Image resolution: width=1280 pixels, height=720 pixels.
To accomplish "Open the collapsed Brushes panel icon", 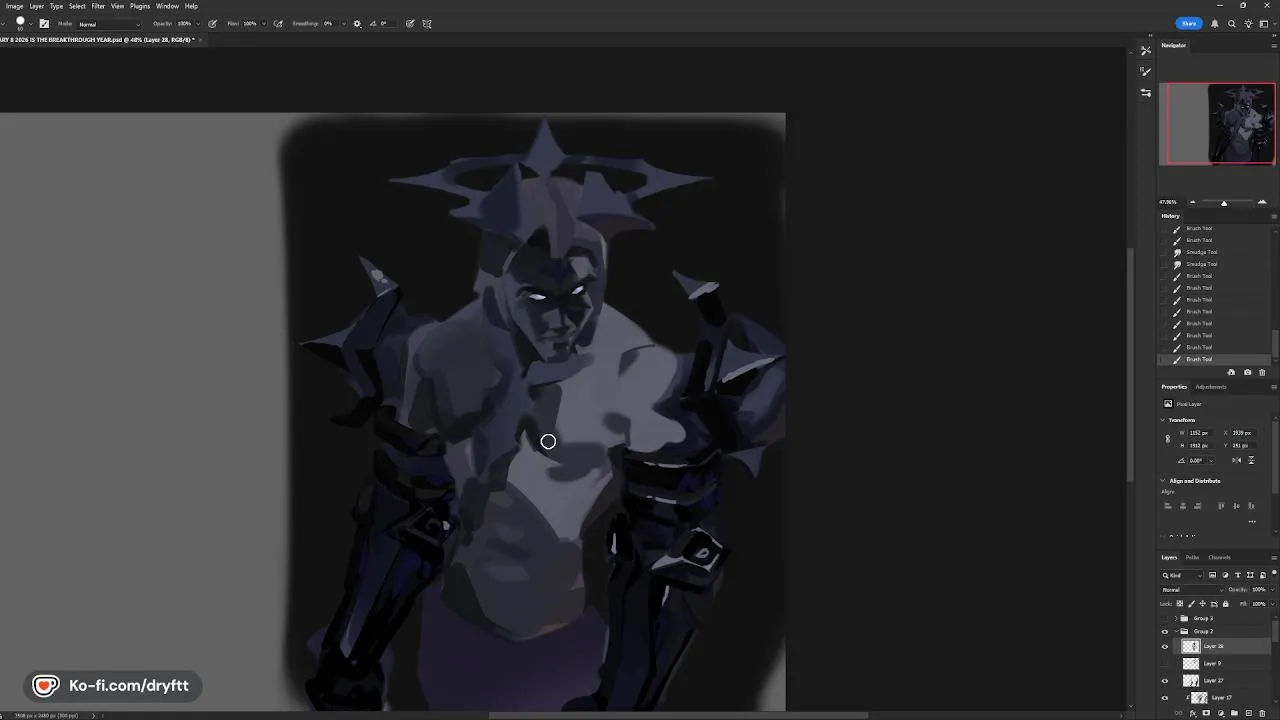I will pyautogui.click(x=1146, y=50).
